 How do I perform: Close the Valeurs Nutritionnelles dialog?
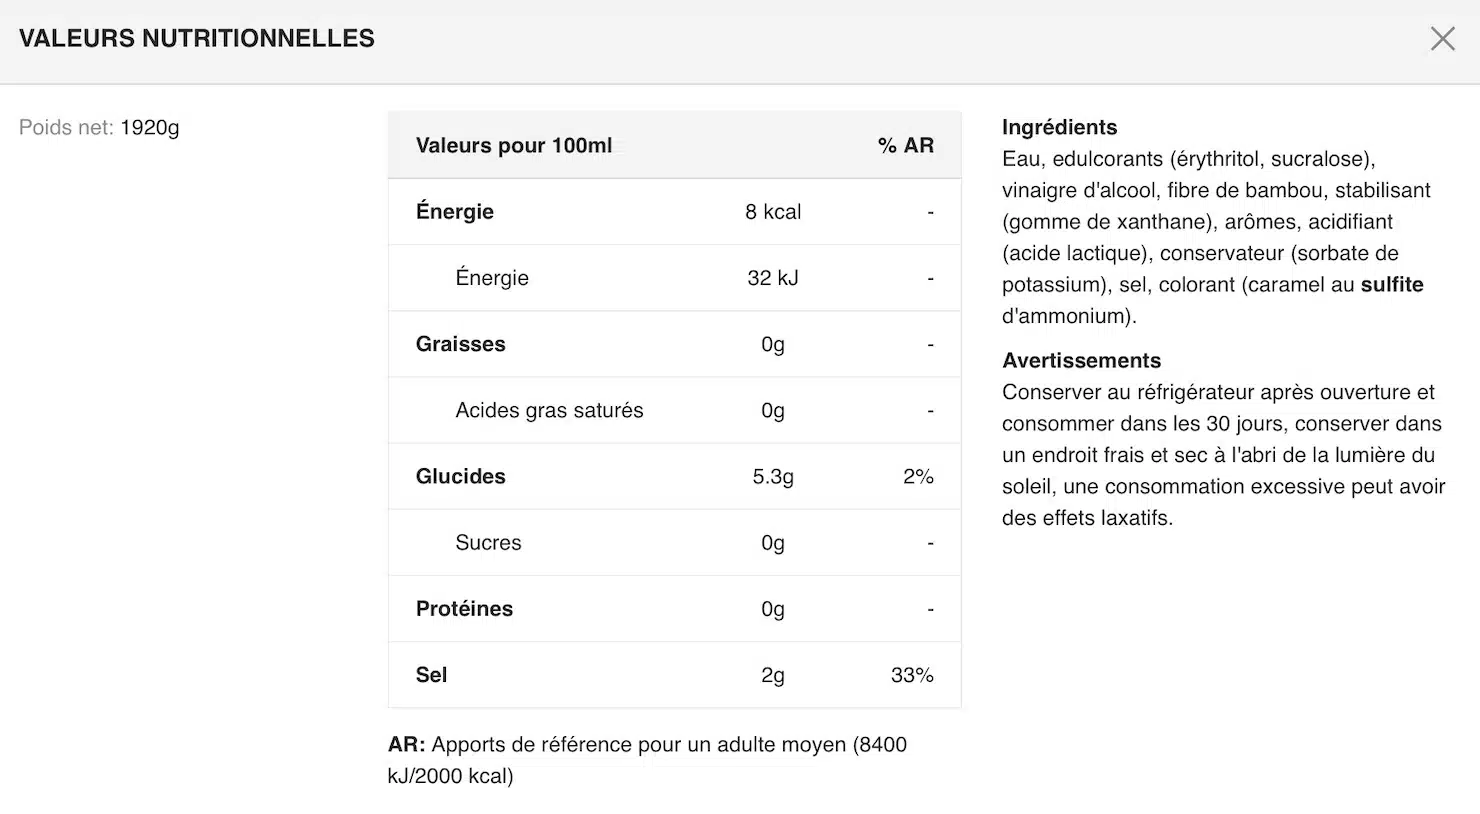(1442, 39)
